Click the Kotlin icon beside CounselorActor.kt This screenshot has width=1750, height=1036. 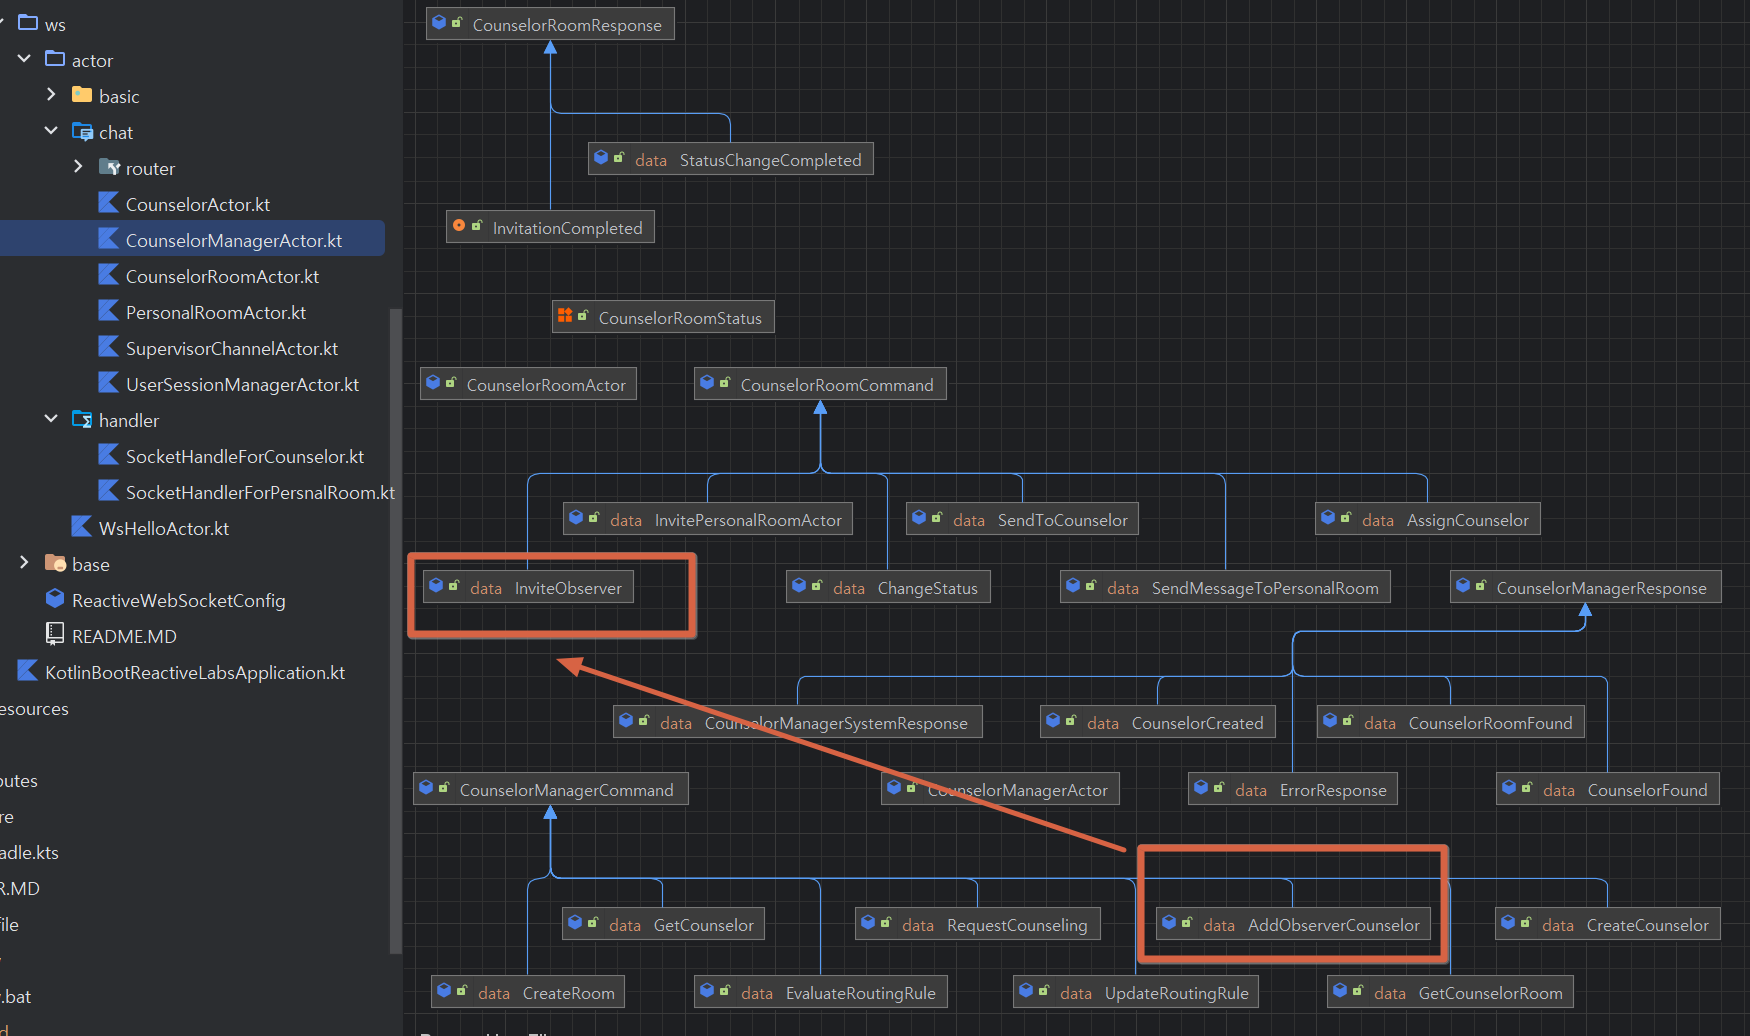(108, 204)
